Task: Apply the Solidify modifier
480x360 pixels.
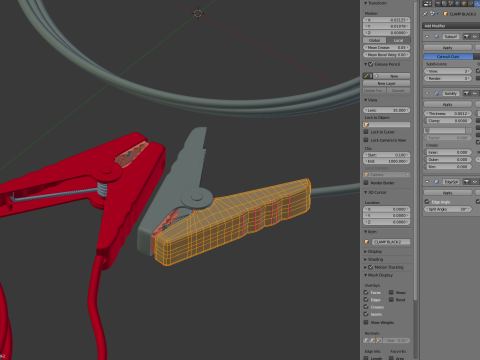Action: pos(448,105)
